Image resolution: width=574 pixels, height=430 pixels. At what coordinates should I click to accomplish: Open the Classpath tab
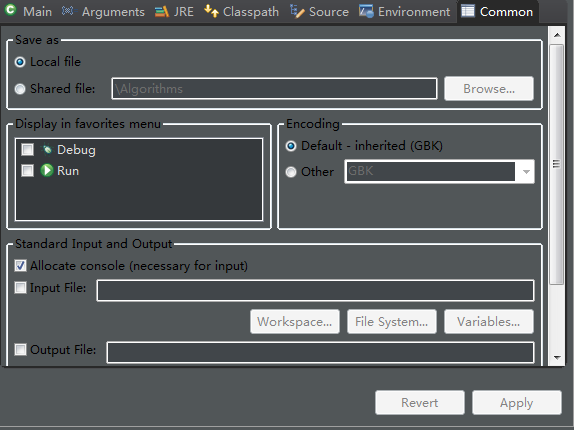pyautogui.click(x=242, y=12)
